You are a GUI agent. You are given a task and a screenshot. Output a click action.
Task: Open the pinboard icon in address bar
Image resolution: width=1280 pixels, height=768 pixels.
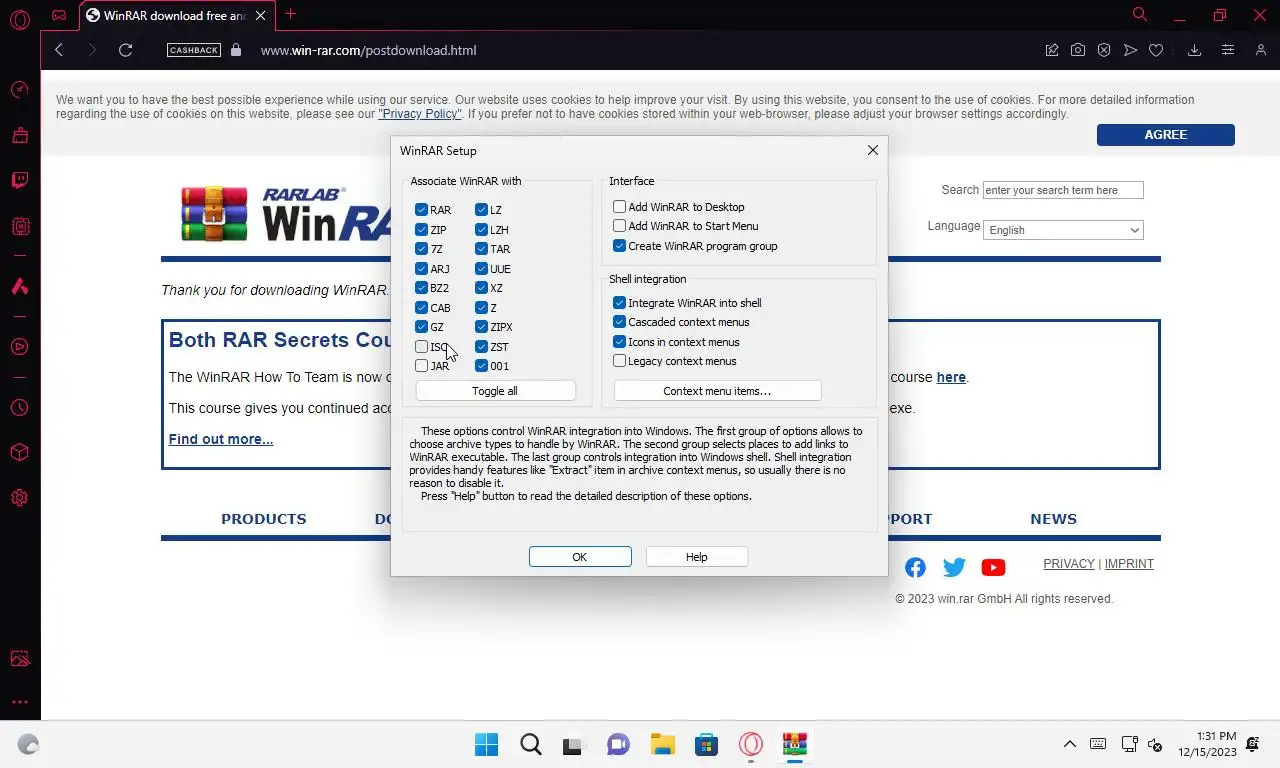[x=1052, y=50]
